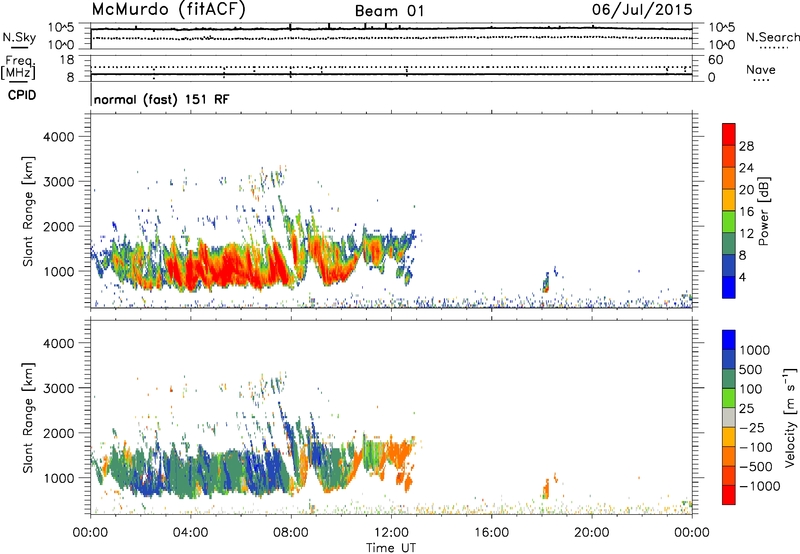Click the 'N.Sky' legend label

pos(19,37)
